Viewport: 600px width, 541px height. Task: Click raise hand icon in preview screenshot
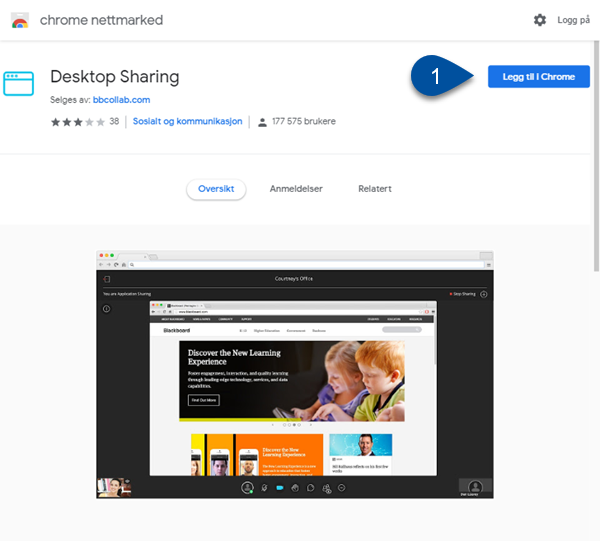[x=295, y=488]
